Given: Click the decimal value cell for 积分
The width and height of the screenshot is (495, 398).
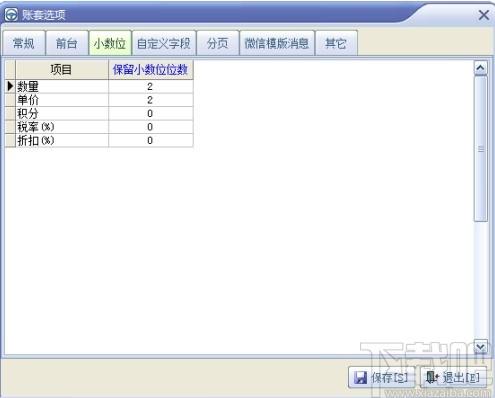Looking at the screenshot, I should coord(151,114).
